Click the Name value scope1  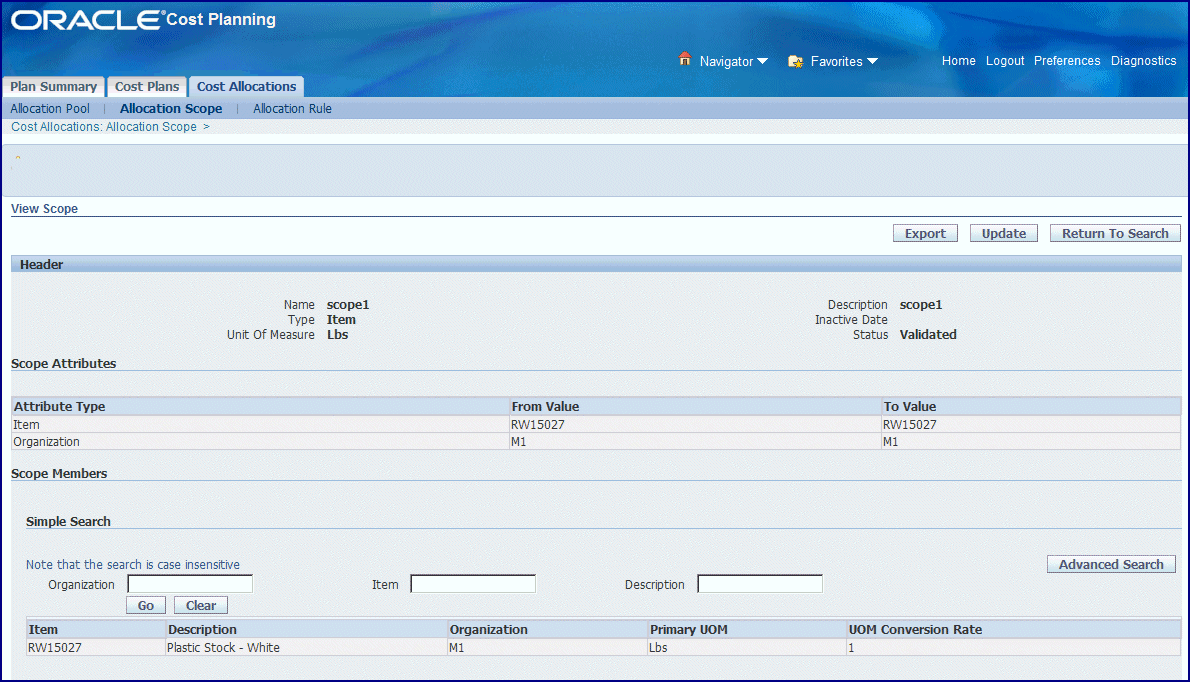point(348,305)
